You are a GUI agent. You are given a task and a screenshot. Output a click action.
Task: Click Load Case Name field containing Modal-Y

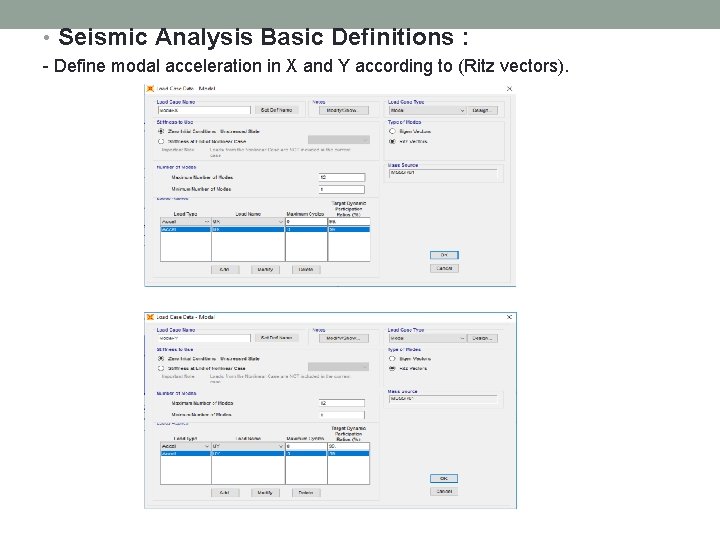pos(204,338)
